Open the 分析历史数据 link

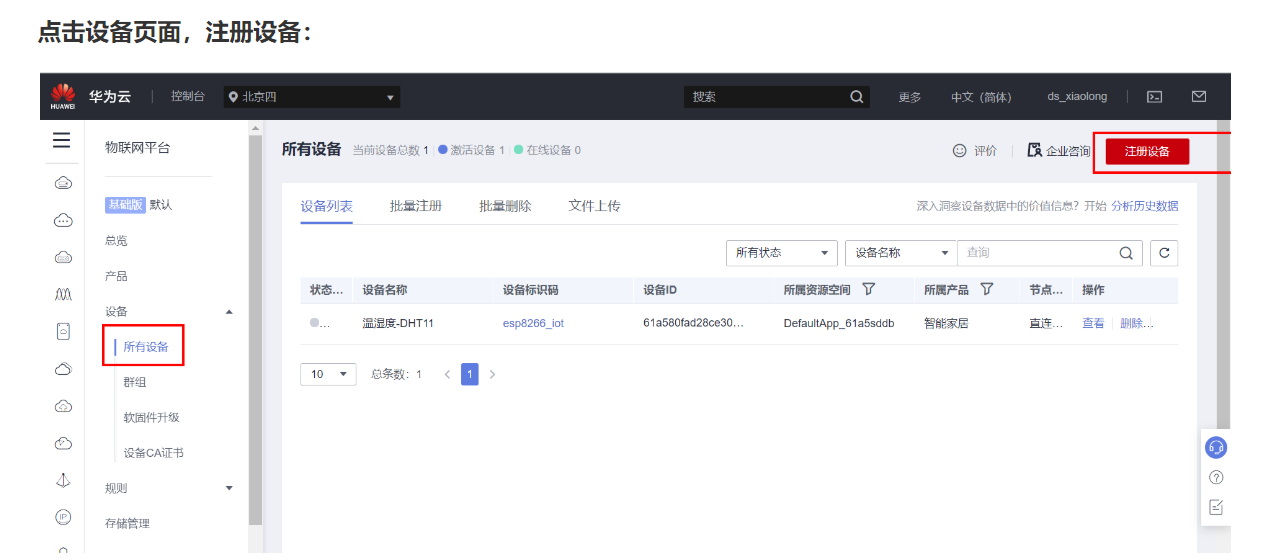(1144, 206)
